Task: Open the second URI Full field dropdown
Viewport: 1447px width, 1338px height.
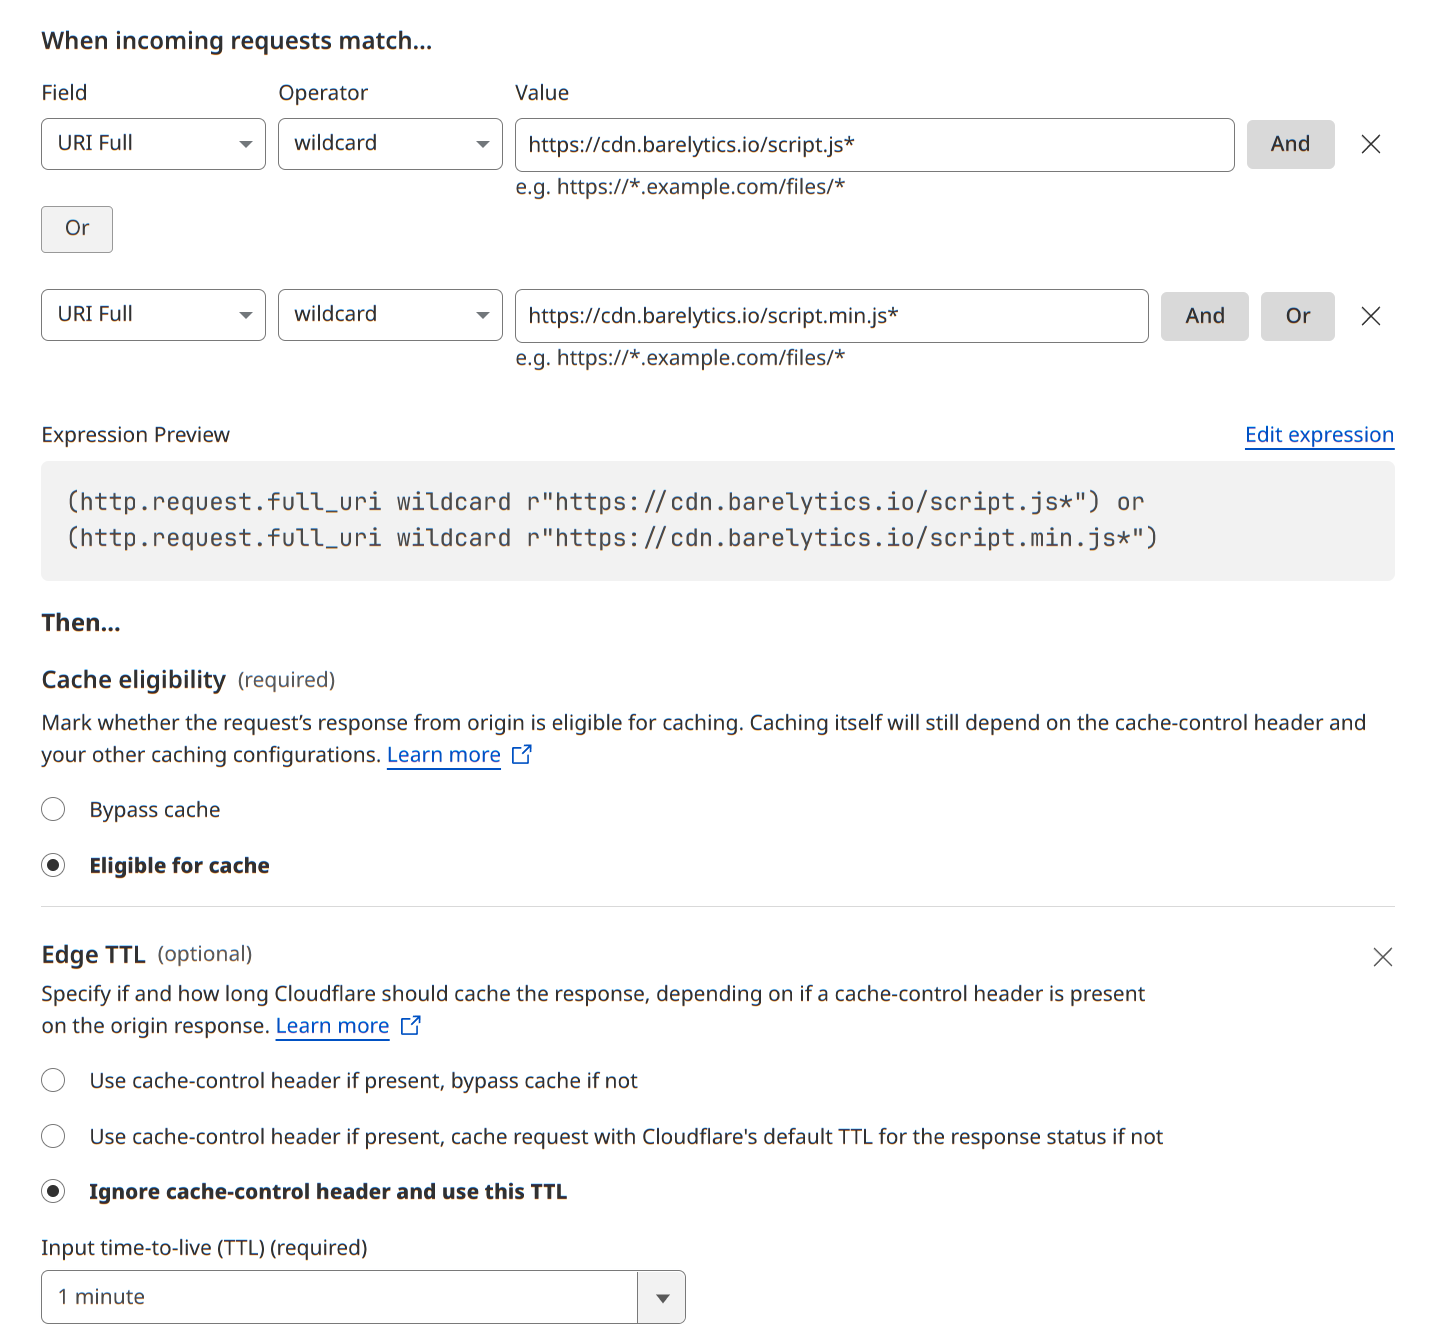Action: click(153, 315)
